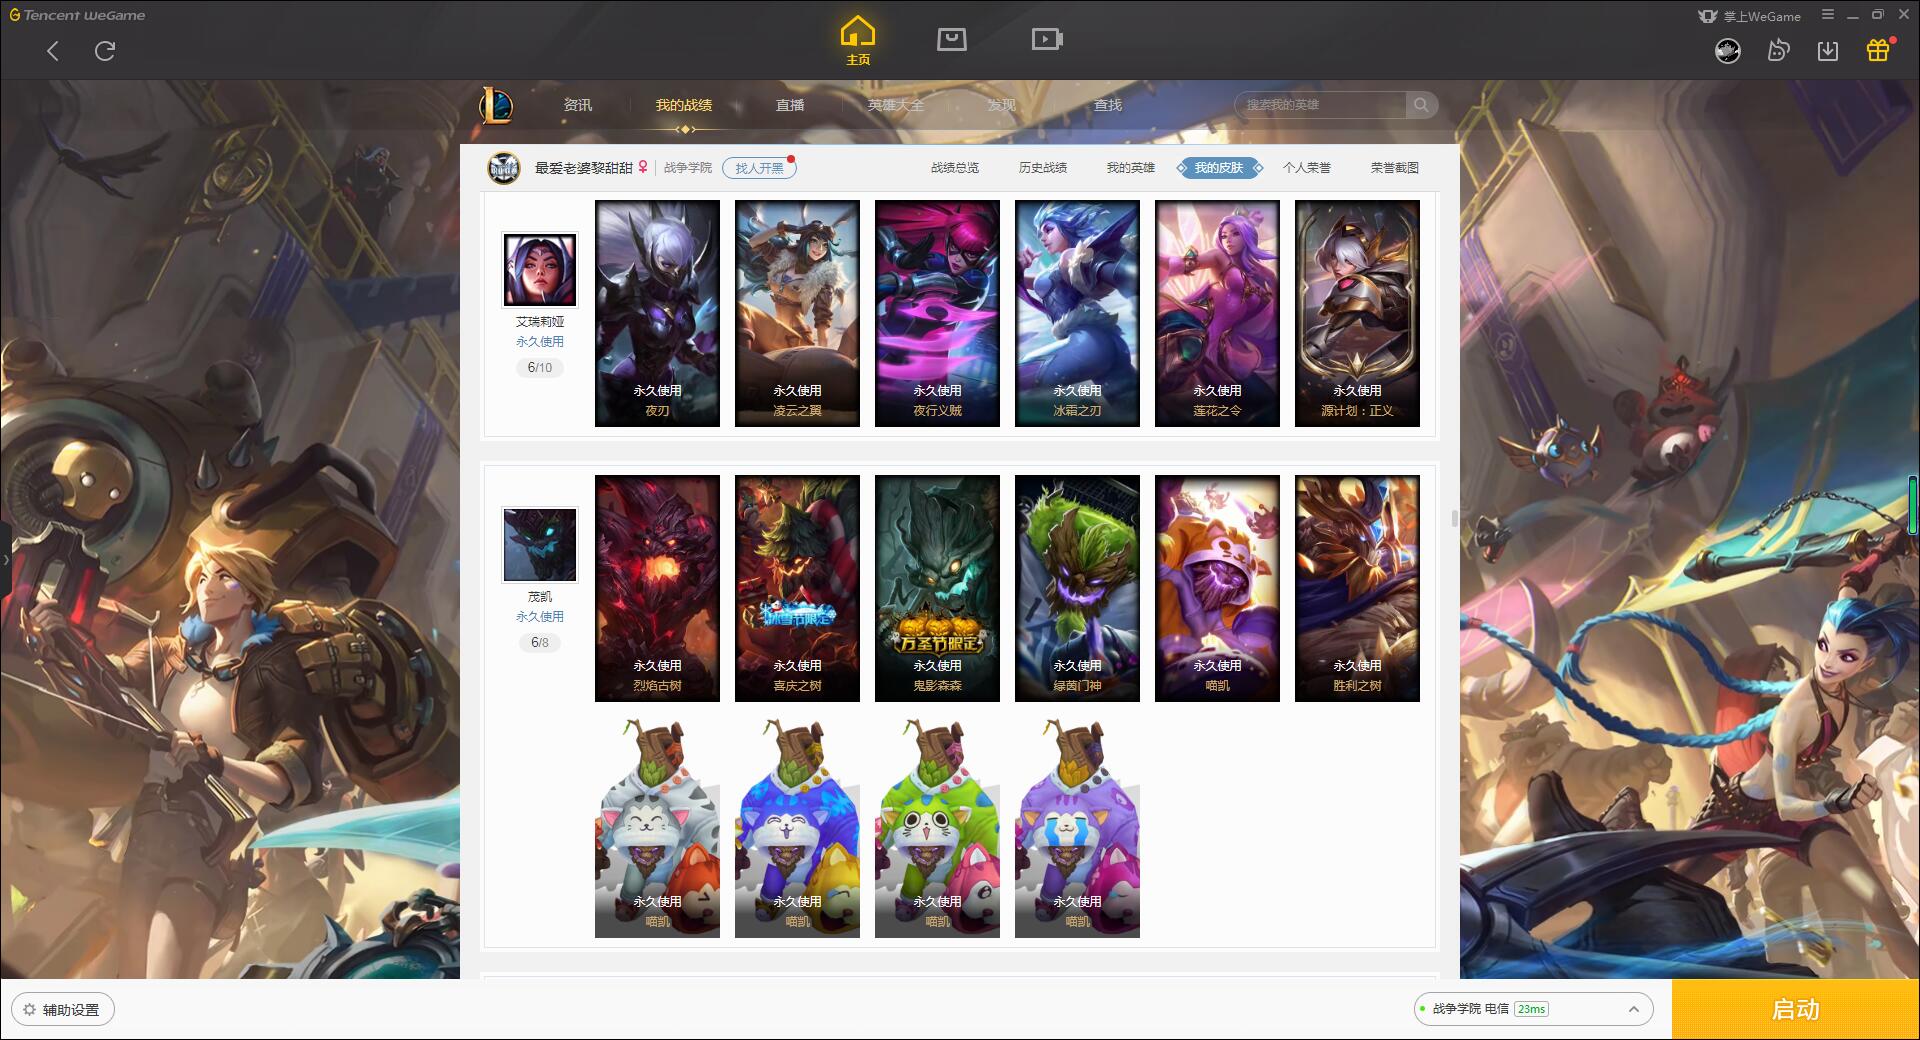
Task: Open the green cat 喵凯 chroma thumbnail
Action: (x=937, y=828)
